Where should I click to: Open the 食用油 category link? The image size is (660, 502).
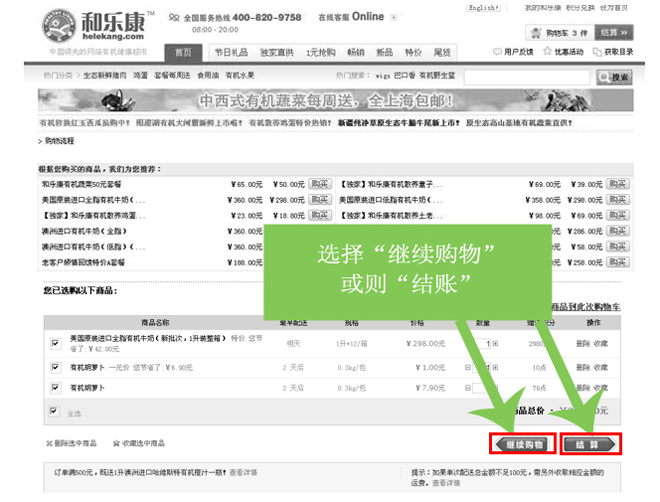(208, 75)
